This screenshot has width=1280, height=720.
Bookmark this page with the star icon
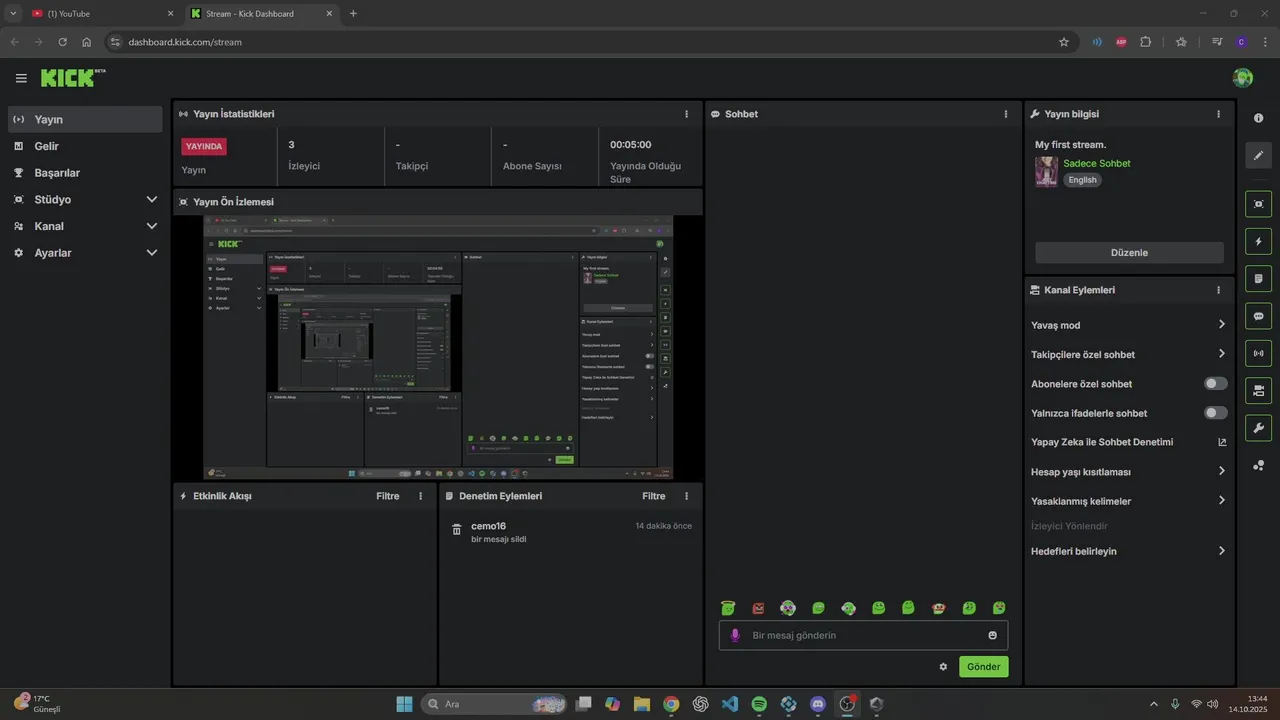[x=1064, y=42]
